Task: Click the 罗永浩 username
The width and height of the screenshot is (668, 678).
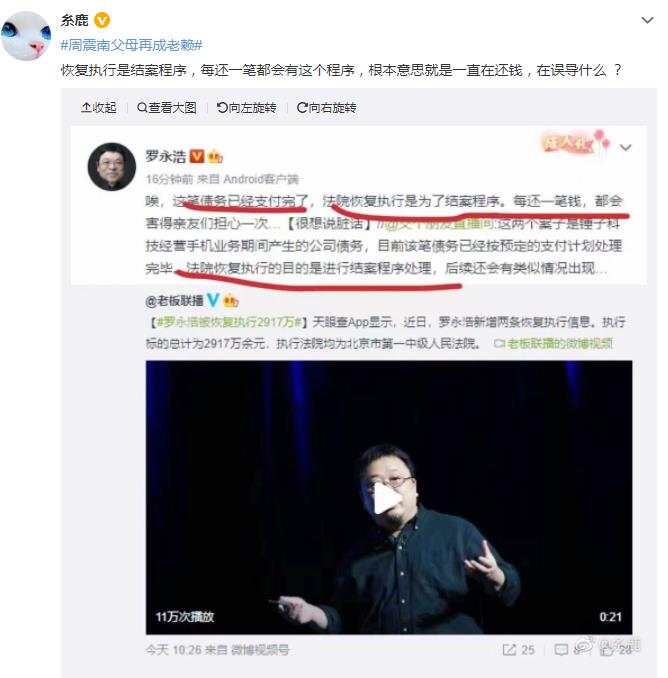Action: (166, 156)
